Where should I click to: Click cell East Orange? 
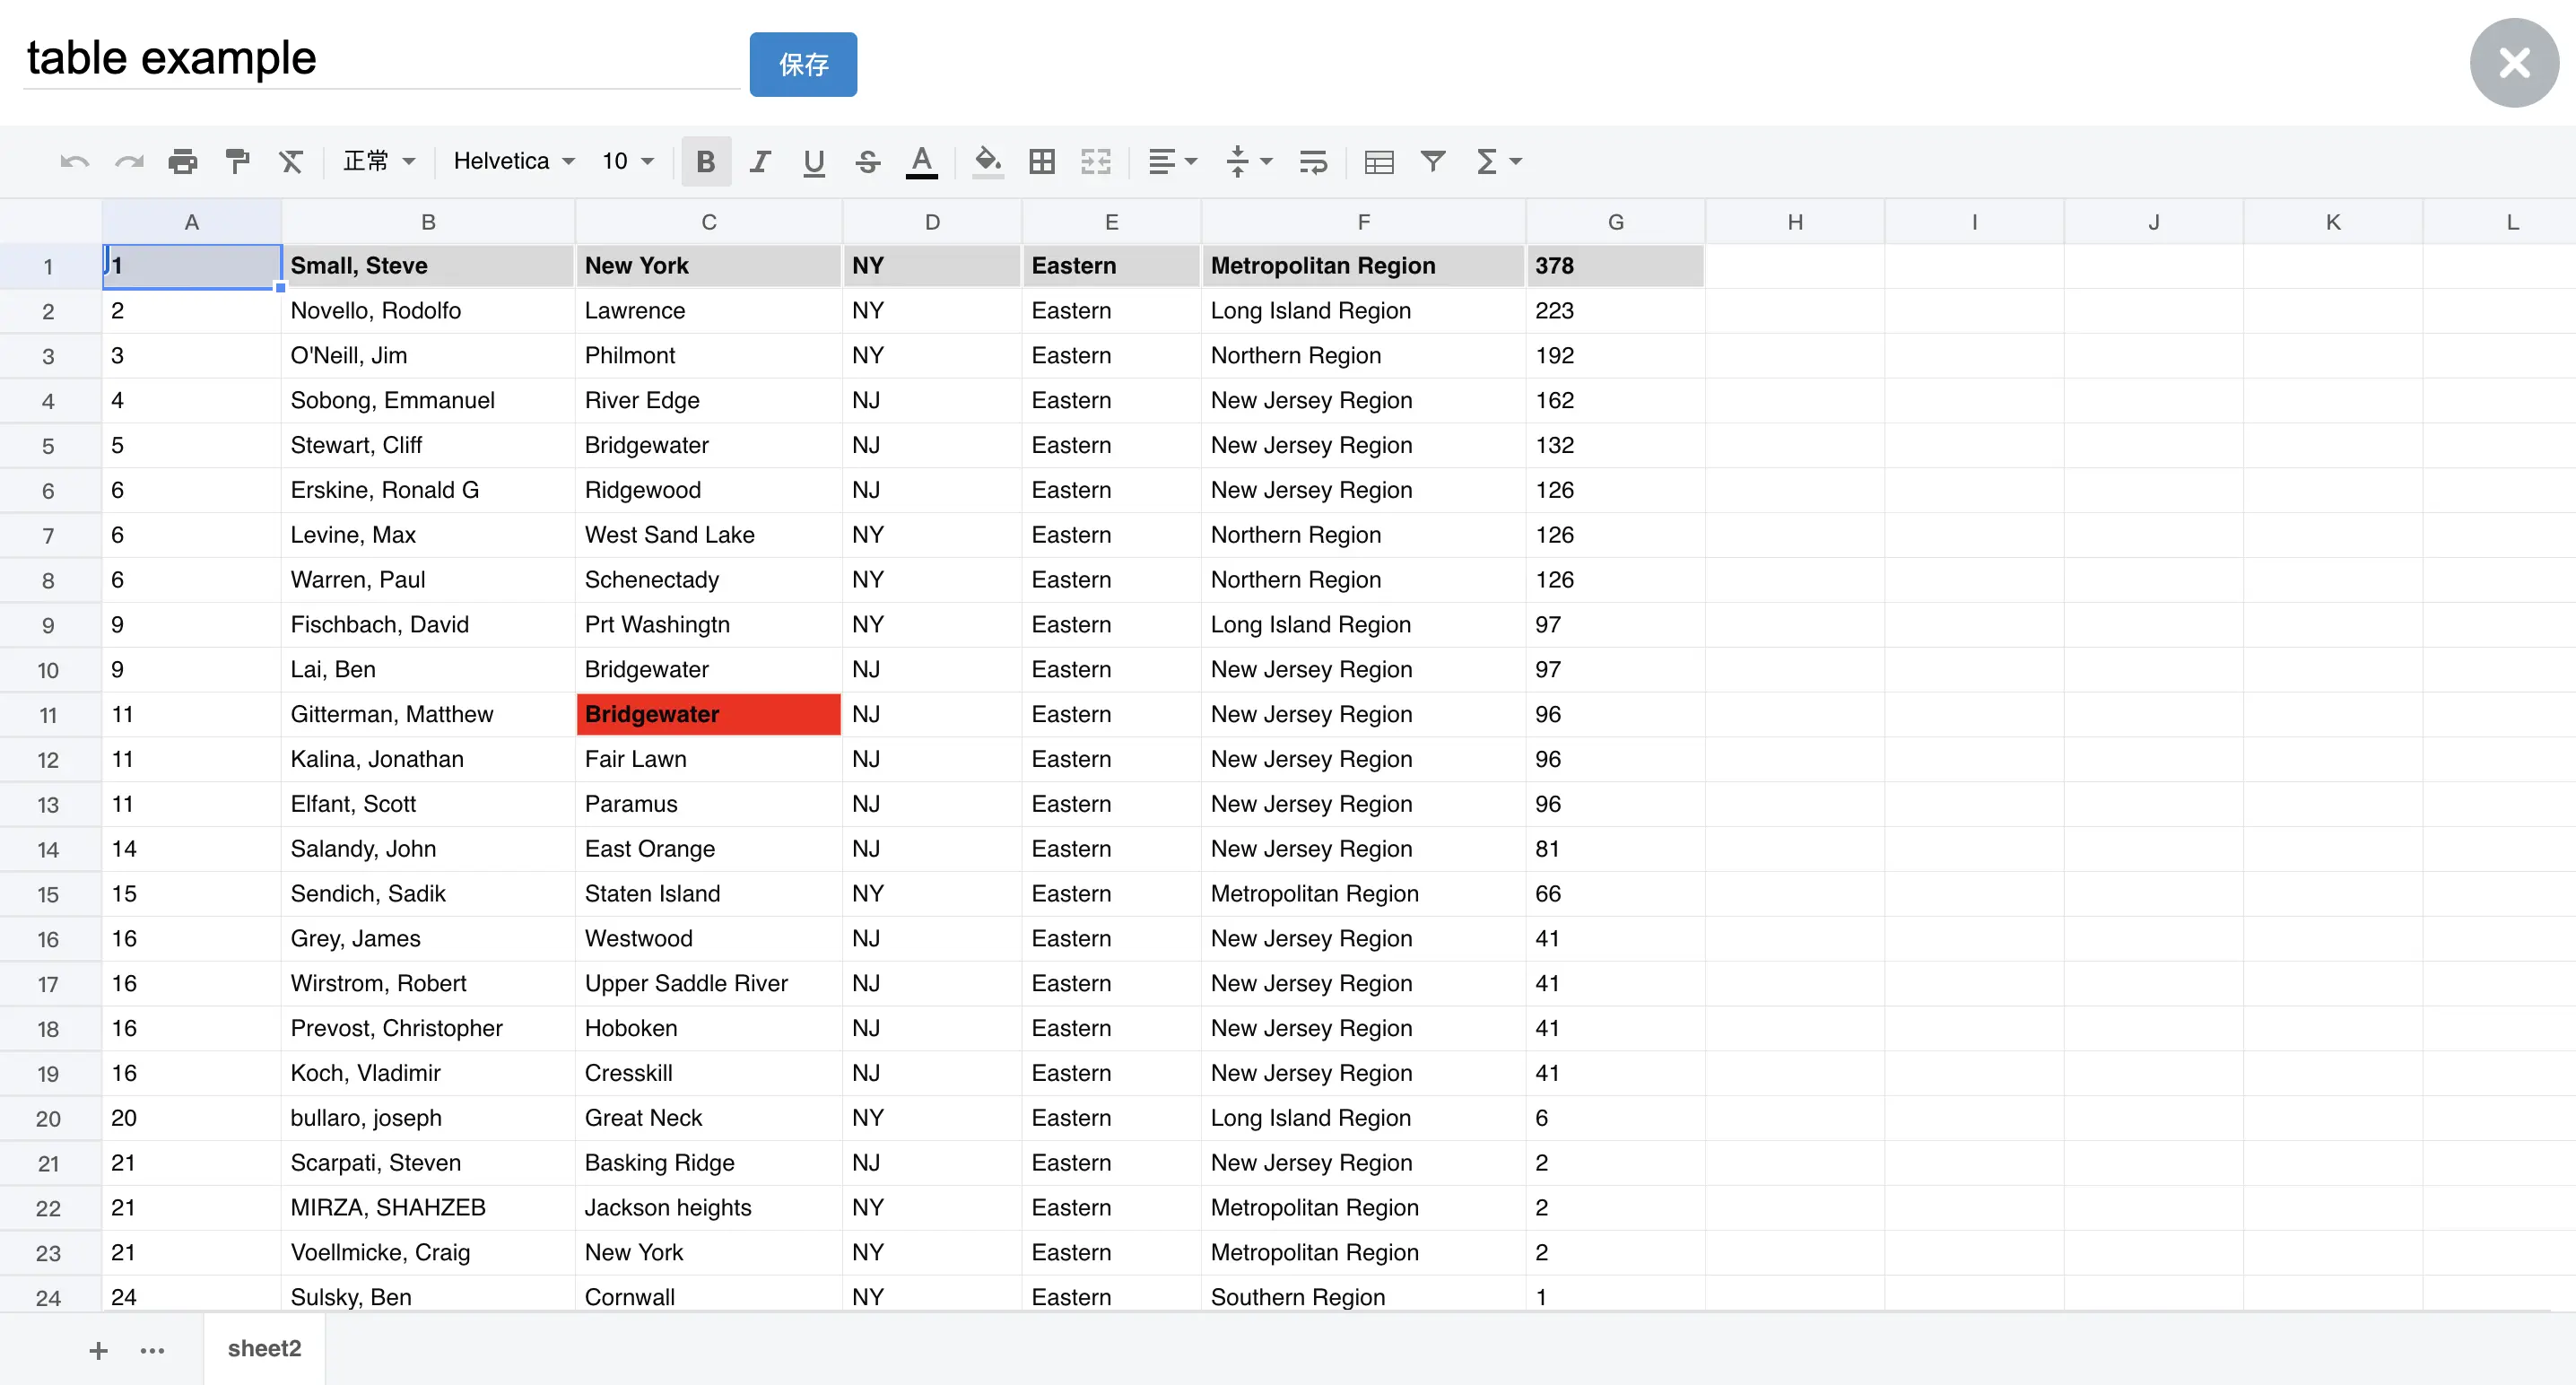click(x=709, y=849)
